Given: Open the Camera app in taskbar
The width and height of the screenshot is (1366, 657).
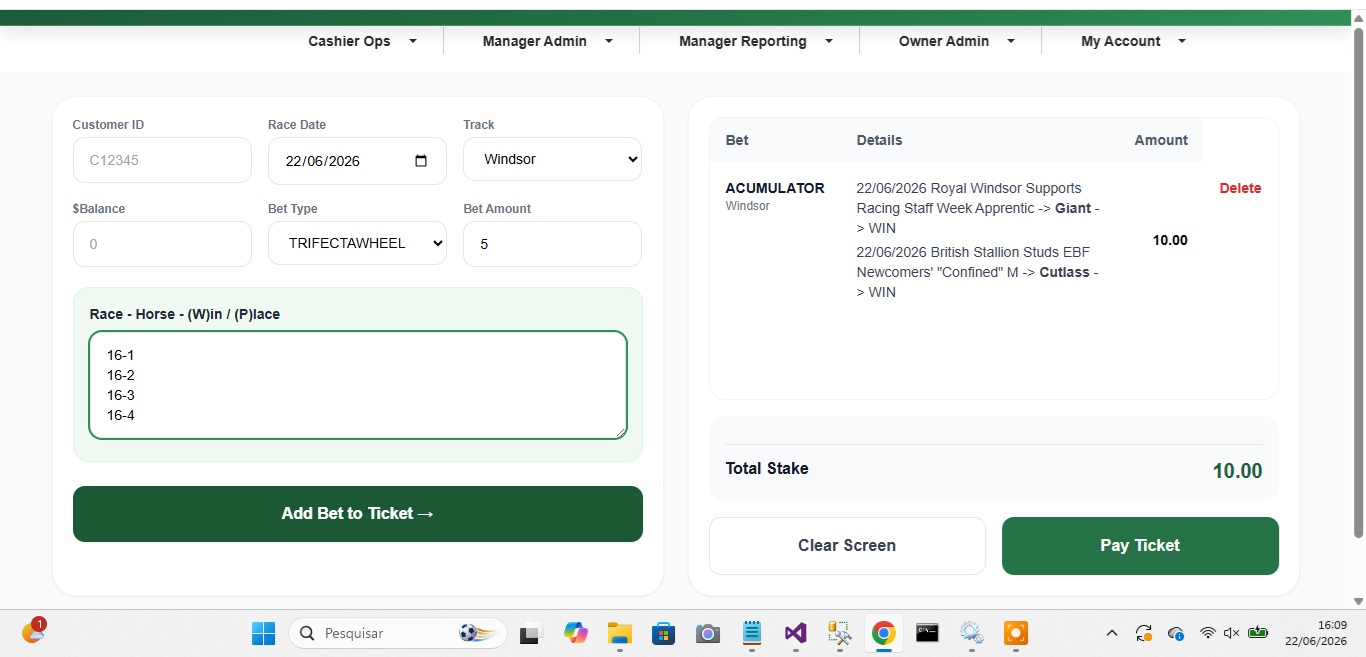Looking at the screenshot, I should pos(708,633).
